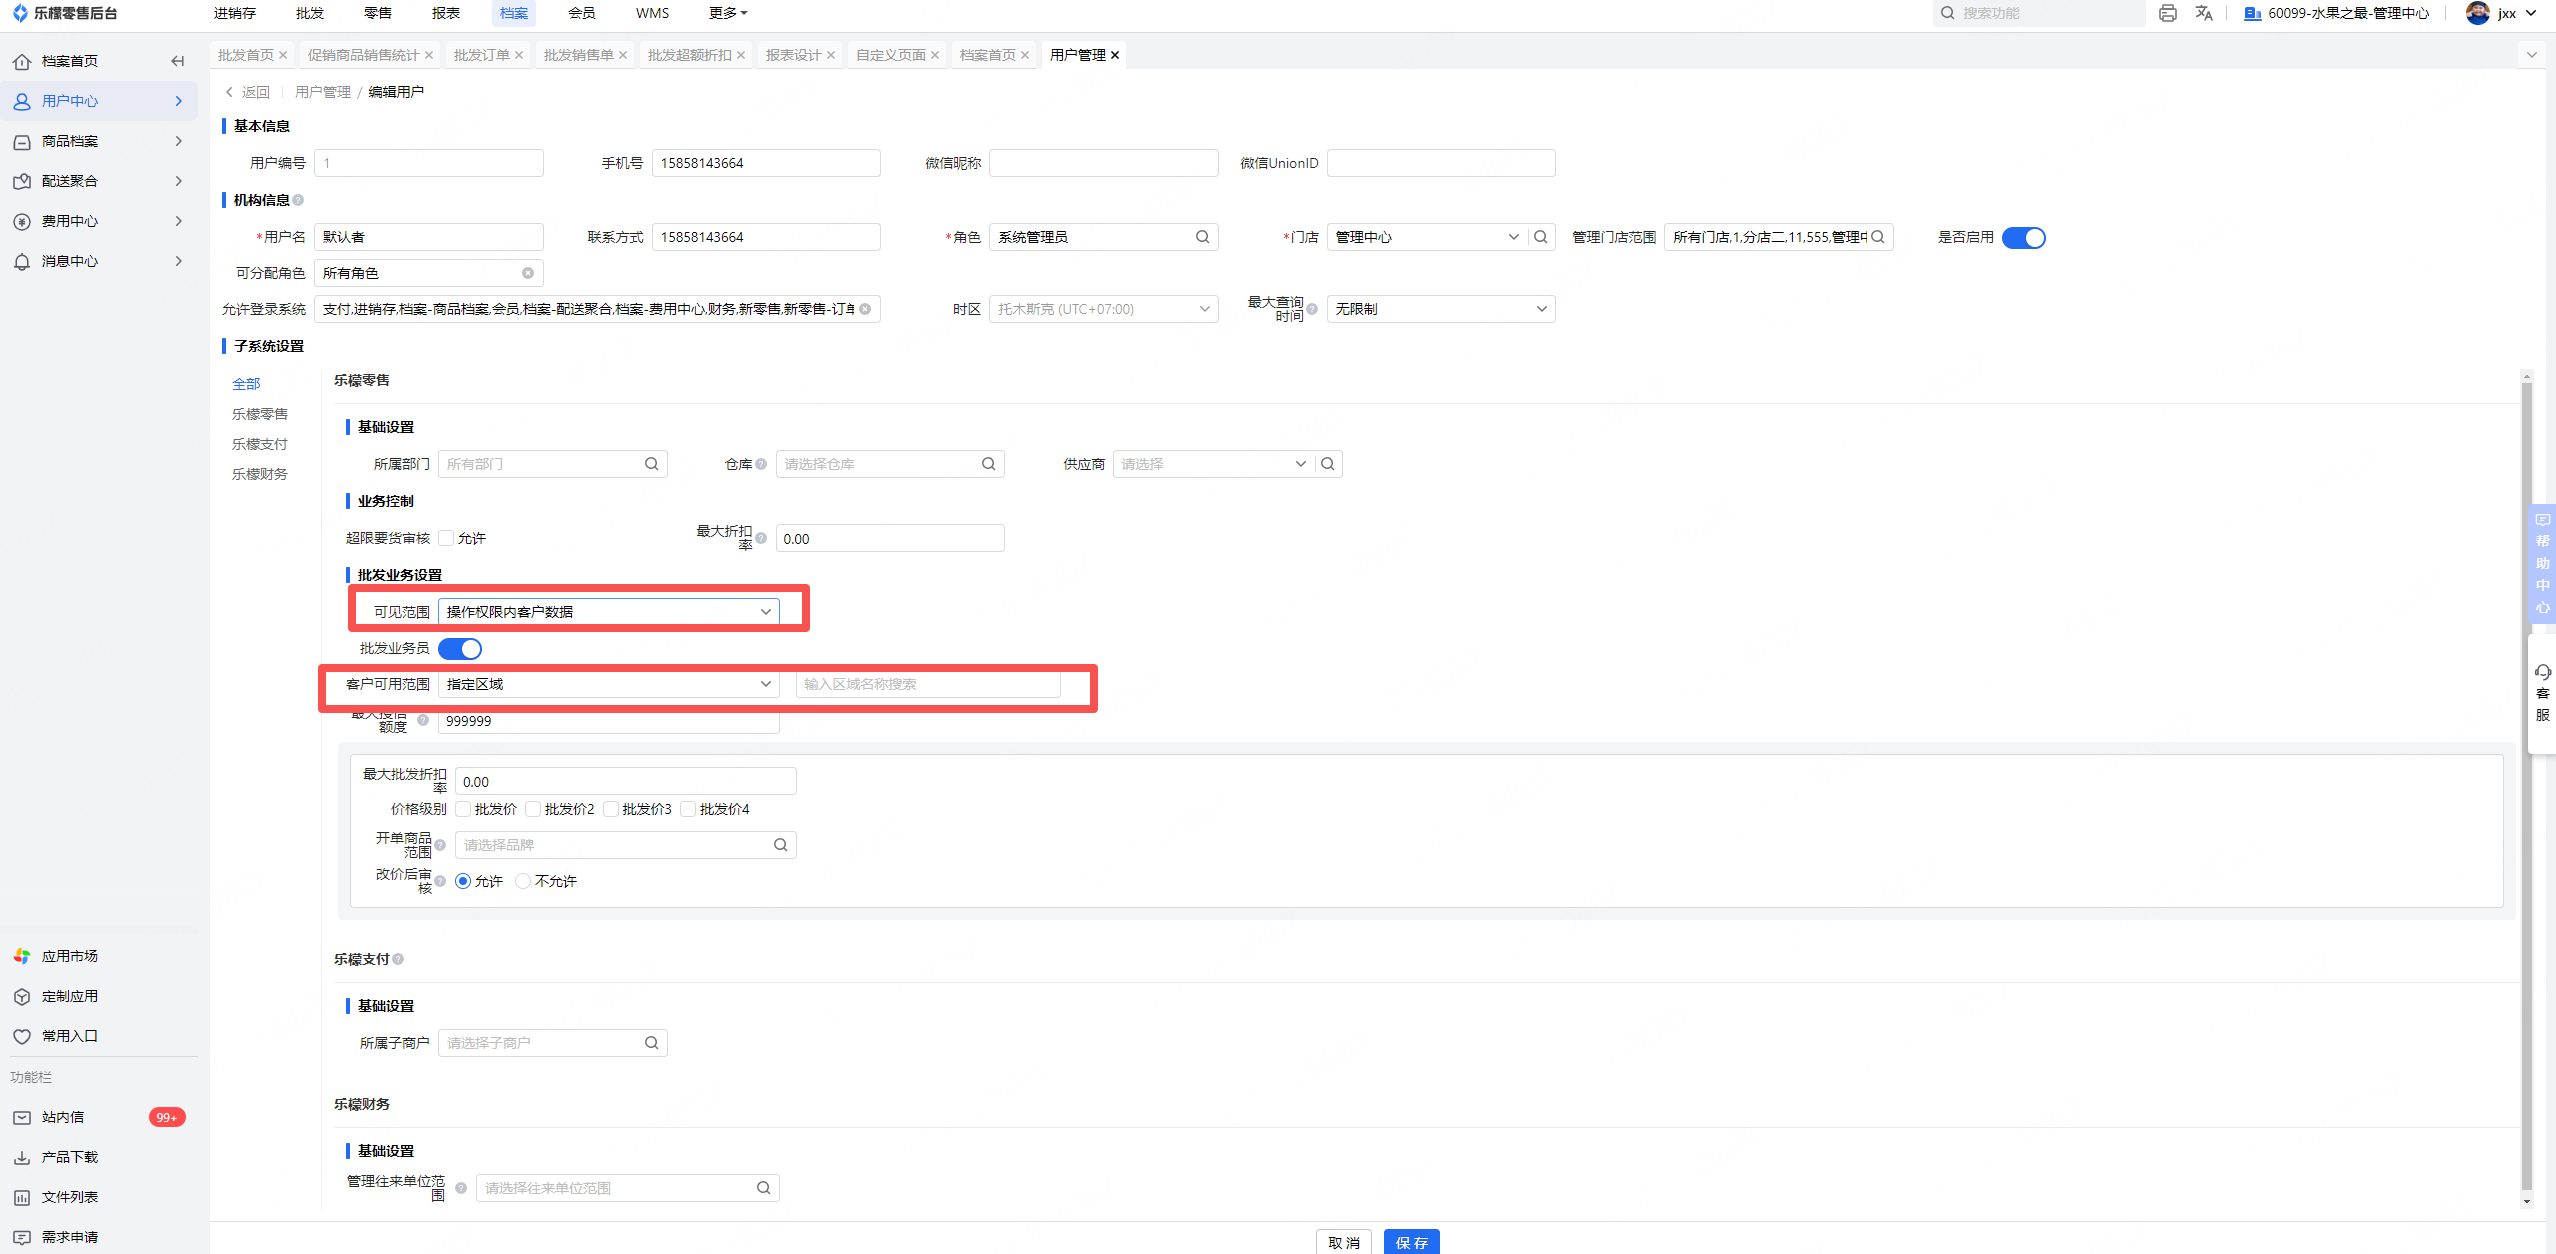Open the 可见范围 dropdown
The width and height of the screenshot is (2556, 1254).
[x=608, y=612]
